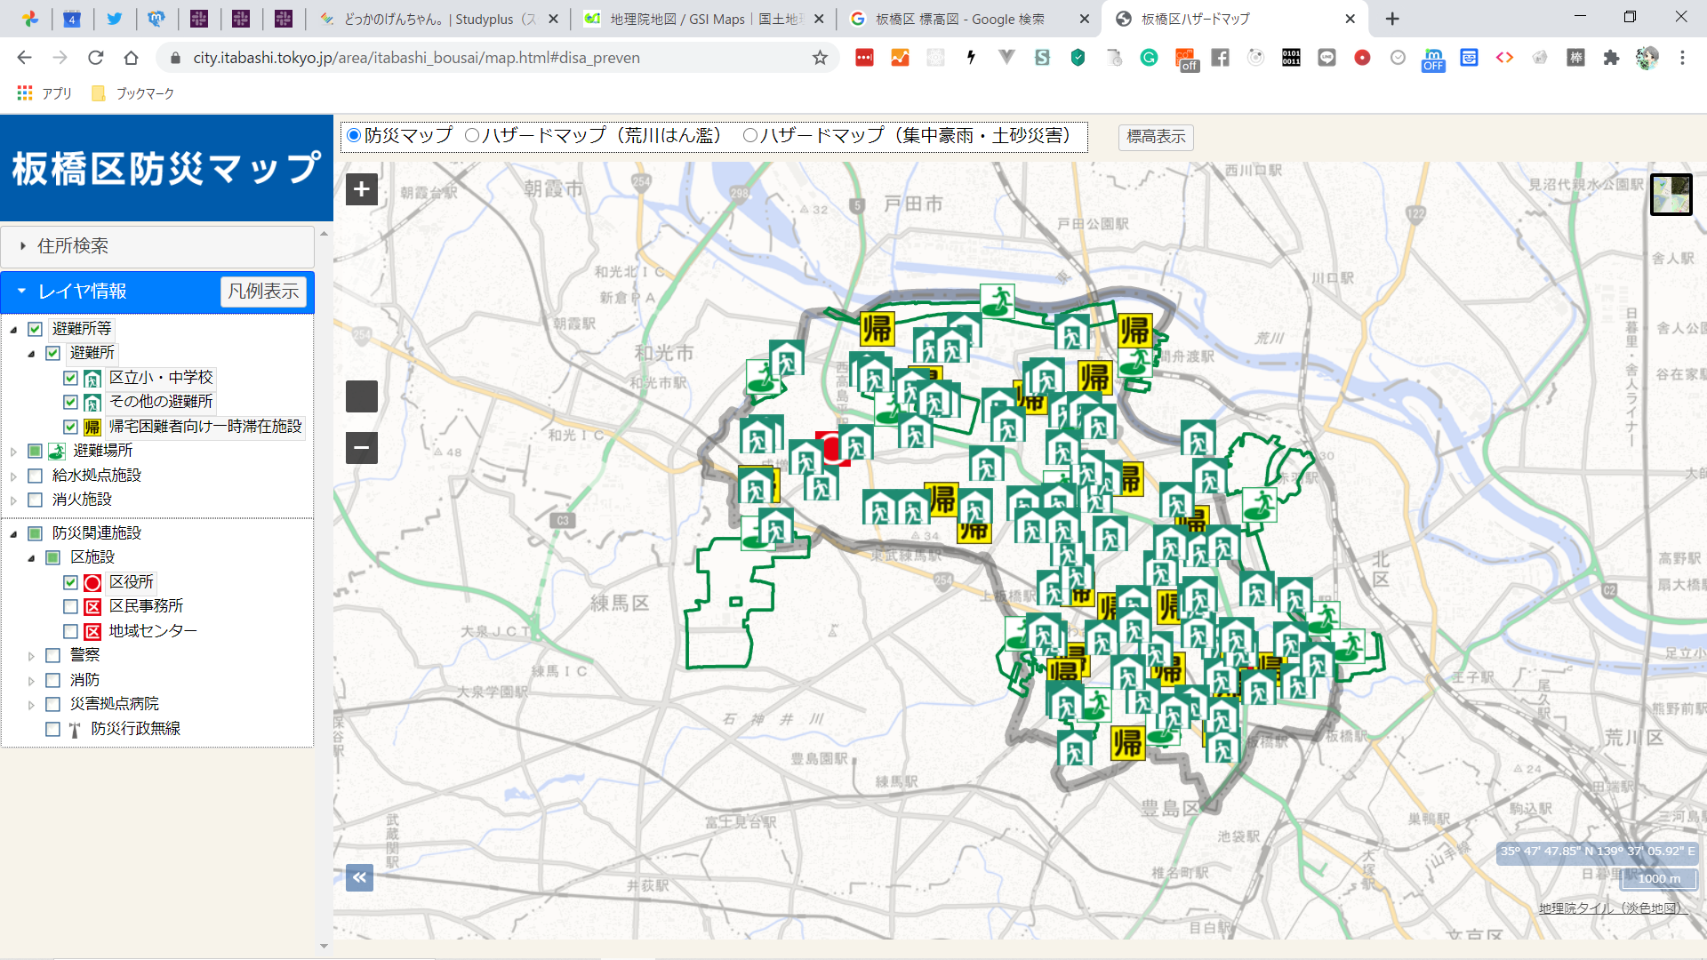Collapse sidebar with the double-arrow button
This screenshot has width=1707, height=960.
tap(360, 878)
